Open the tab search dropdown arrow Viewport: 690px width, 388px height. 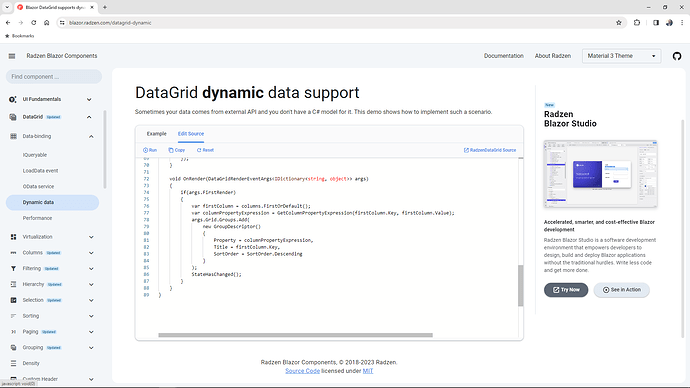pos(7,7)
